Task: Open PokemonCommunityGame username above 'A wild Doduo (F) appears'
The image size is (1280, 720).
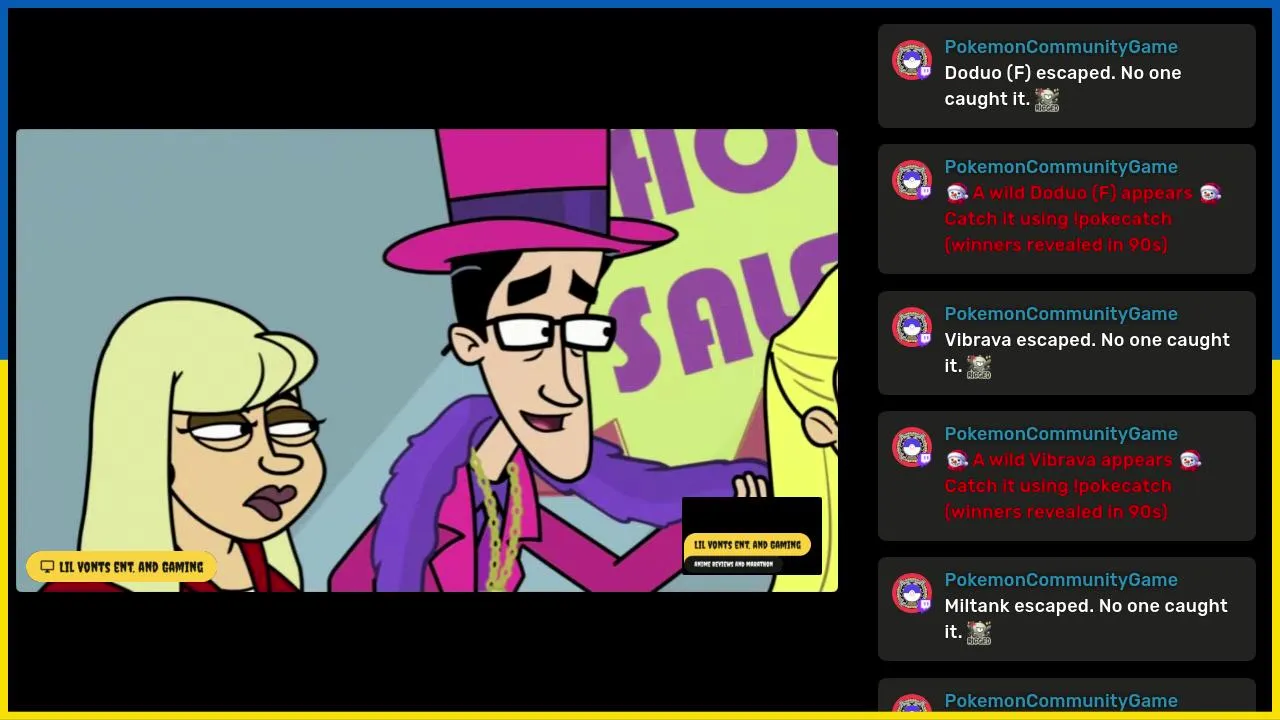Action: 1061,167
